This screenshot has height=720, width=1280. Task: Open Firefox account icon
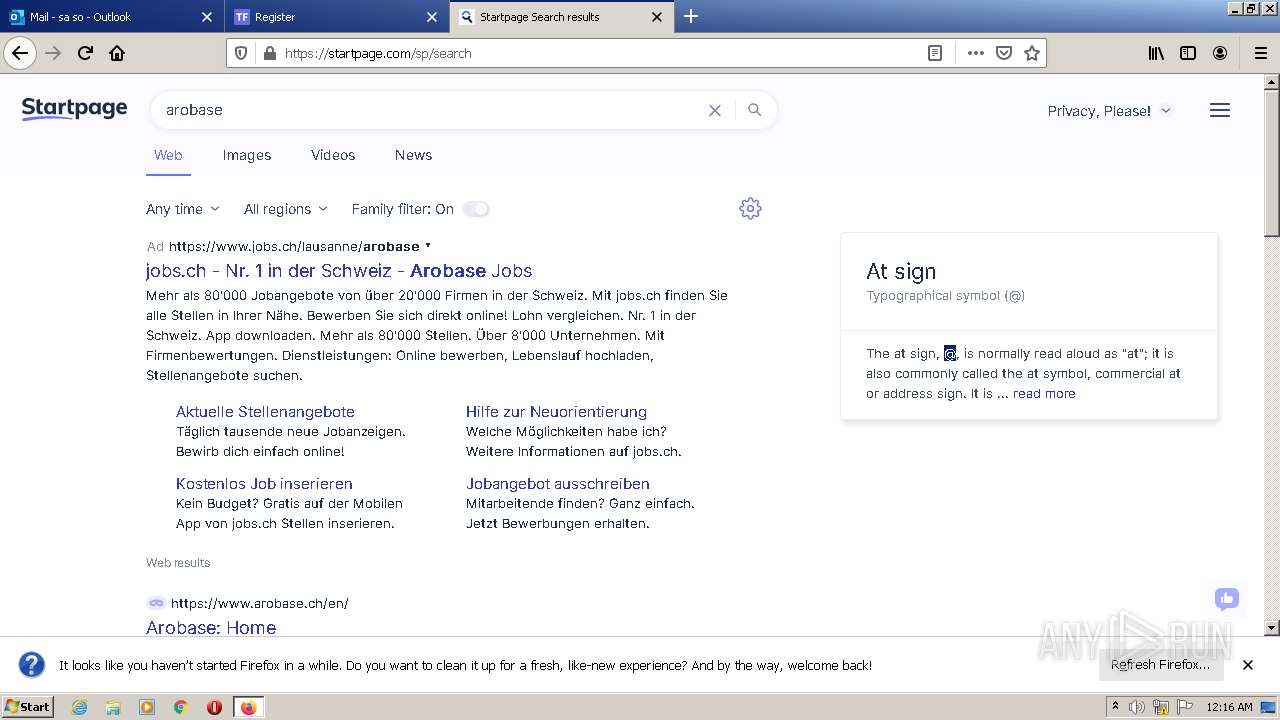(x=1220, y=53)
